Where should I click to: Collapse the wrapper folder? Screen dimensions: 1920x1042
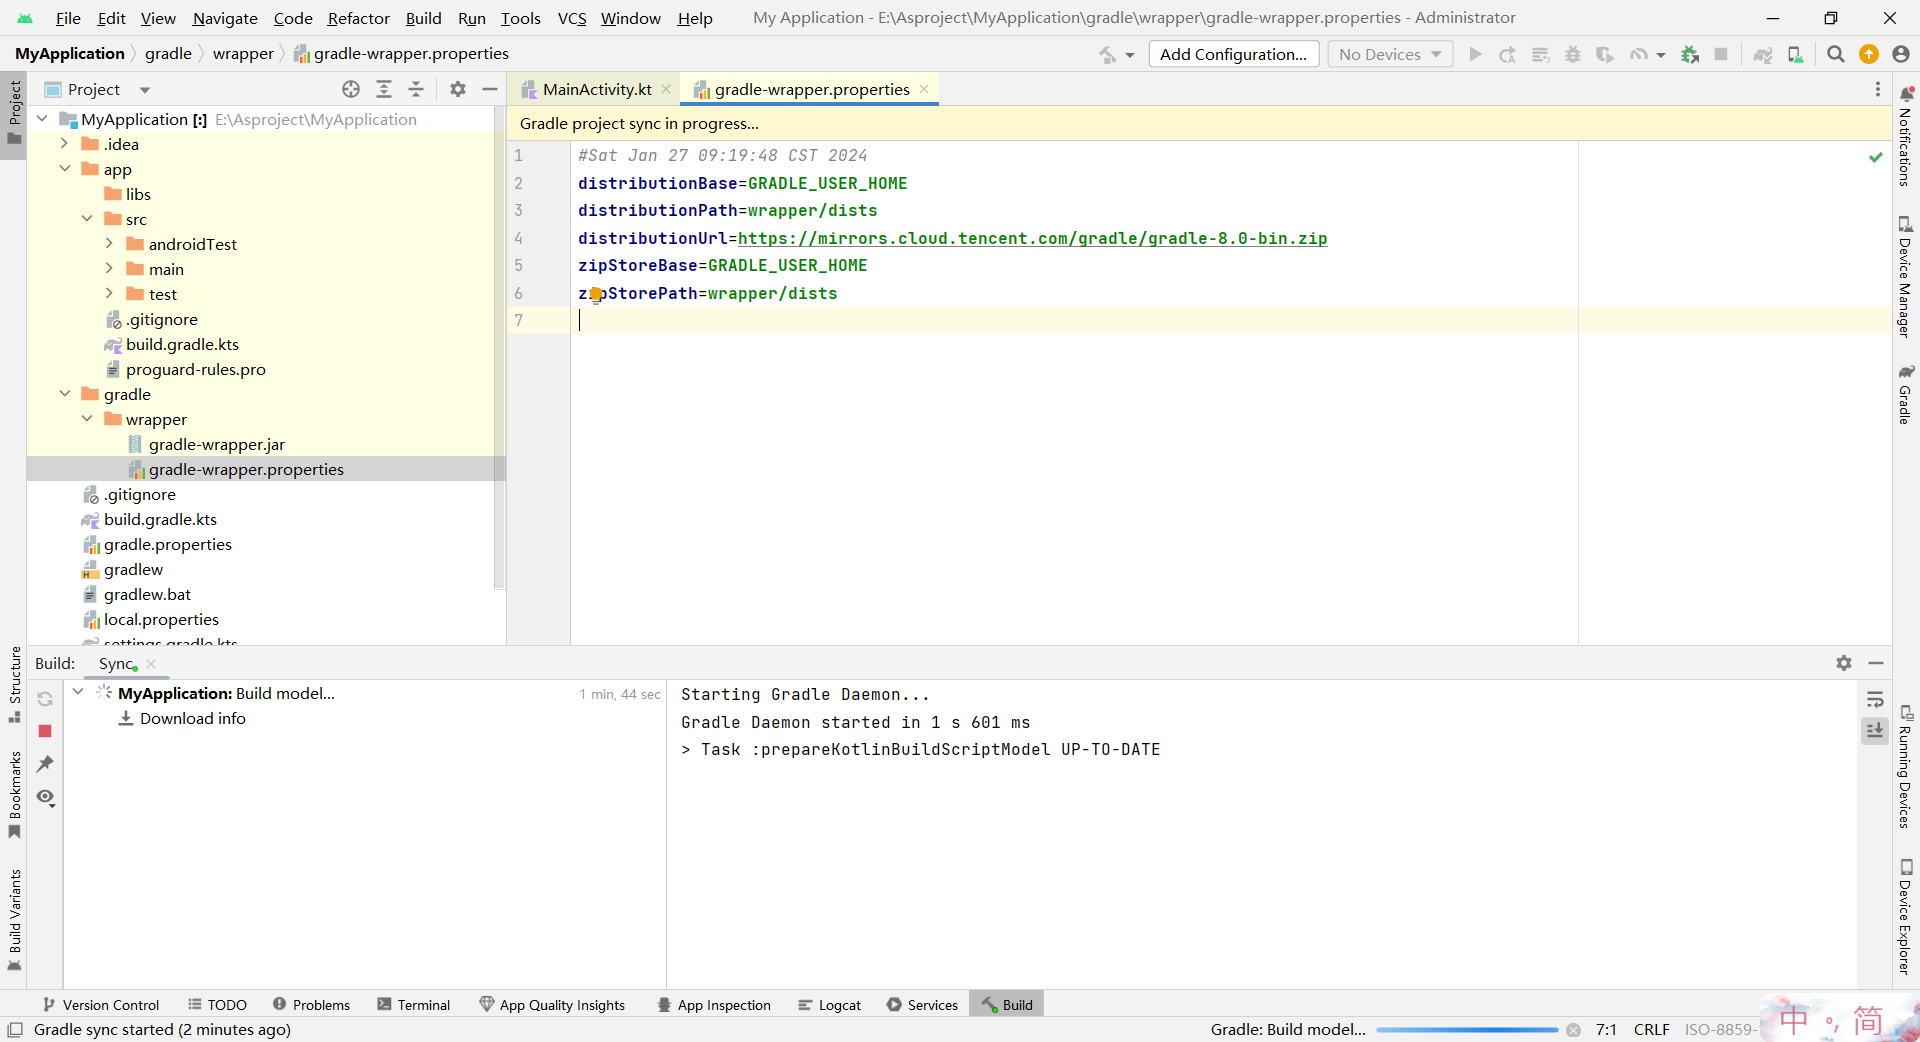click(87, 419)
